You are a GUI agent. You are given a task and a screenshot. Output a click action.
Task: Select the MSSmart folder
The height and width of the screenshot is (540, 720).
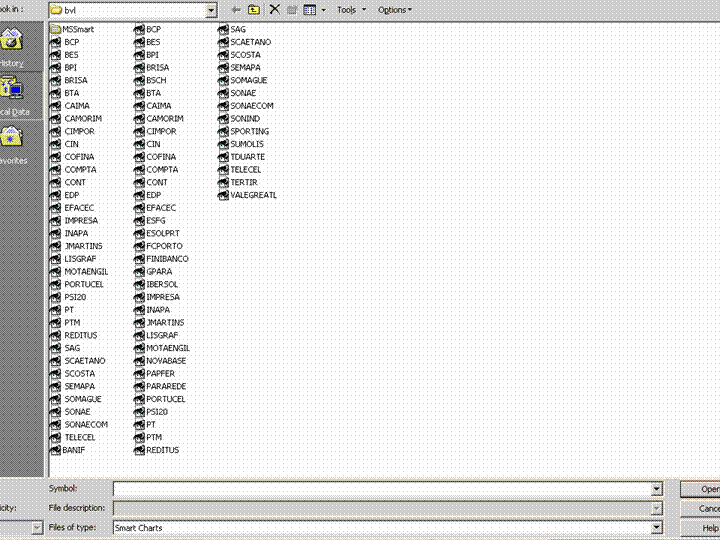[x=72, y=29]
